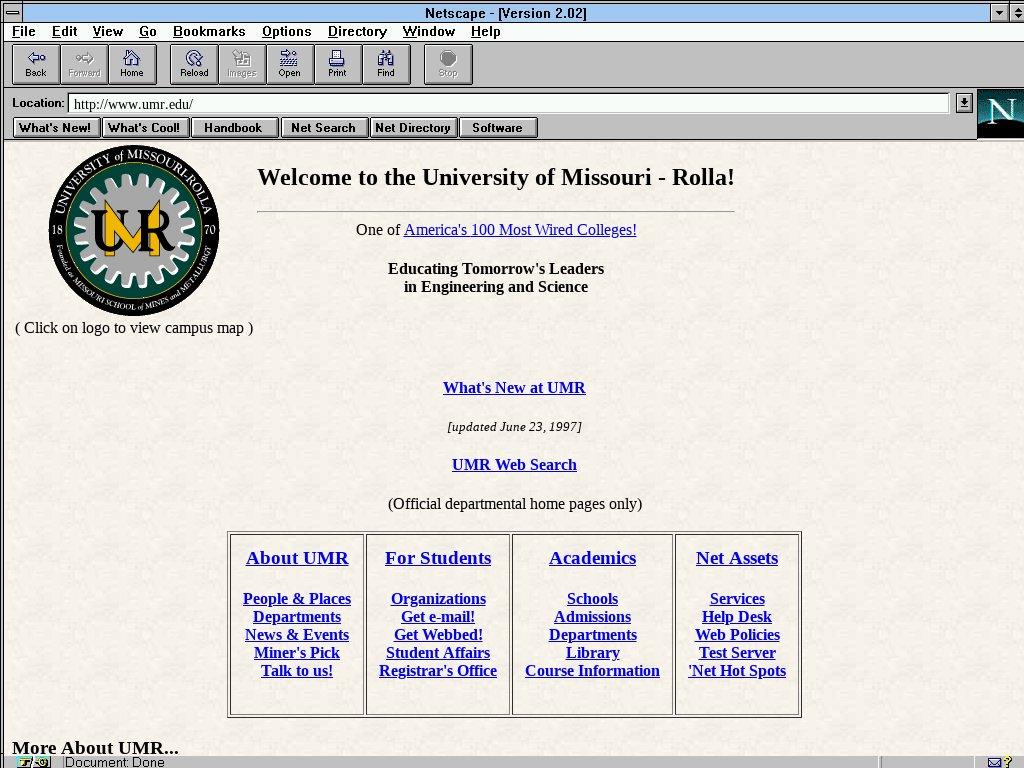Expand the Location history dropdown arrow

pyautogui.click(x=963, y=103)
